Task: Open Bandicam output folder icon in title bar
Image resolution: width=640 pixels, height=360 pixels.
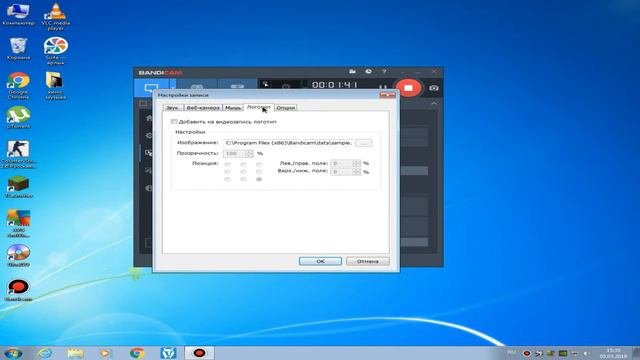Action: click(x=352, y=72)
